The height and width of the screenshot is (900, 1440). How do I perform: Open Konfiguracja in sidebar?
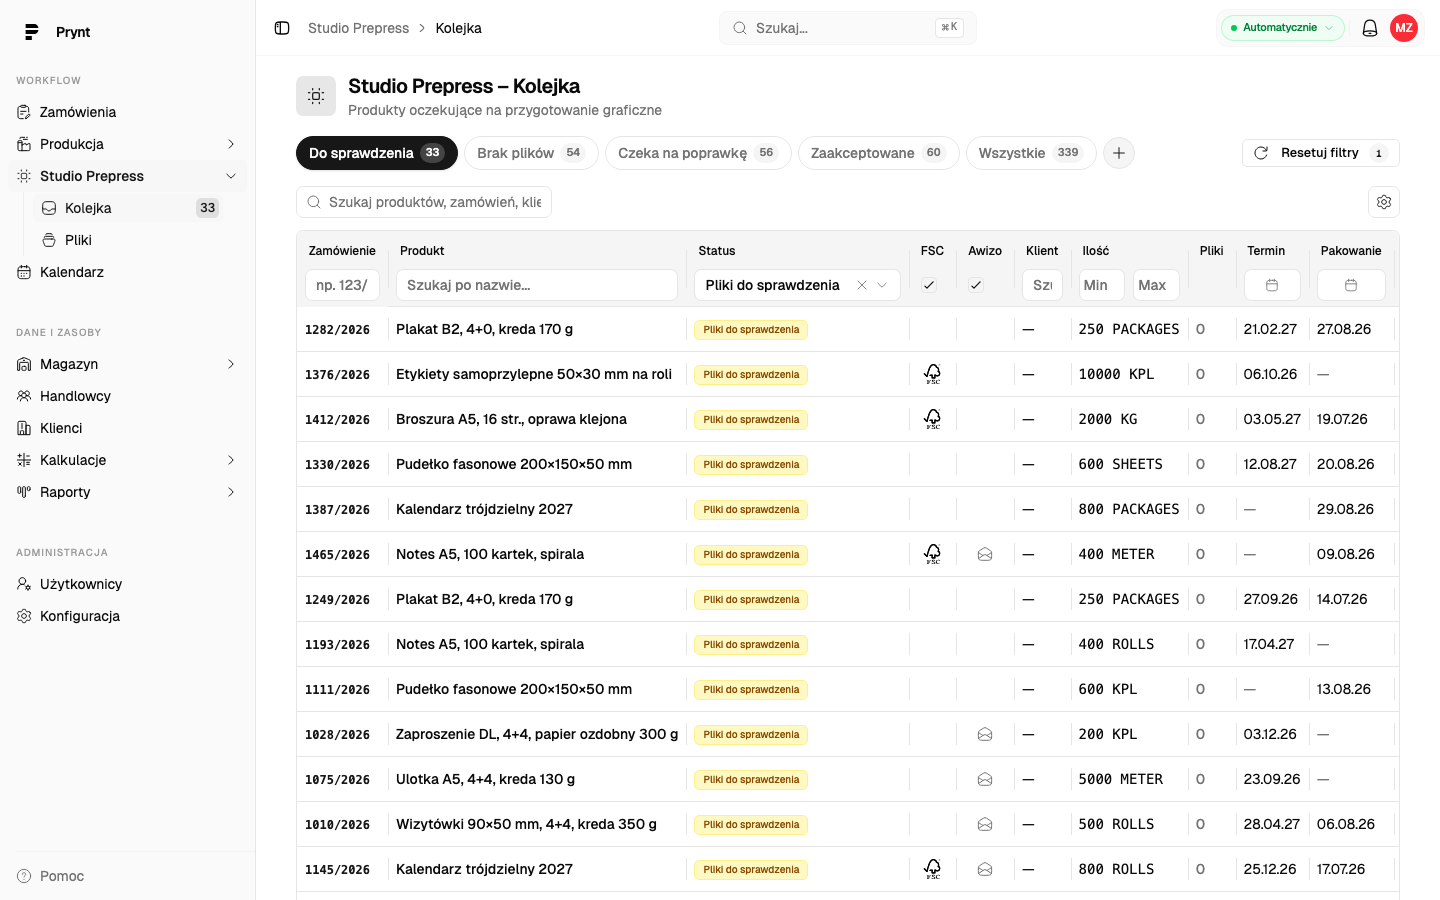point(128,616)
